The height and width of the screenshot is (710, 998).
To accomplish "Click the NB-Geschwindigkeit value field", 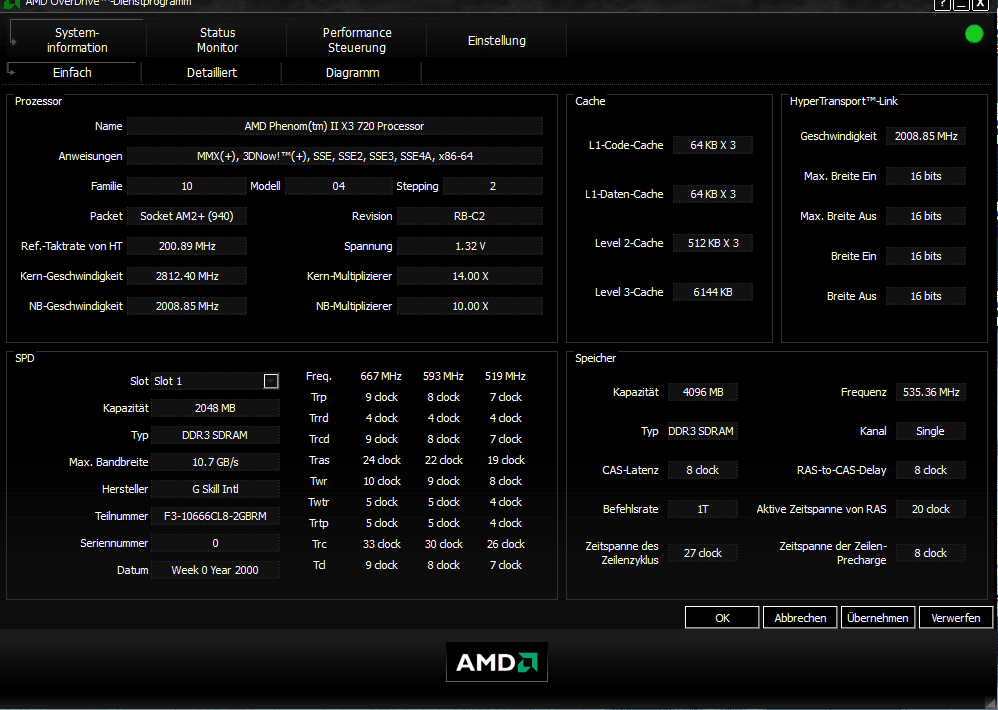I will point(186,306).
